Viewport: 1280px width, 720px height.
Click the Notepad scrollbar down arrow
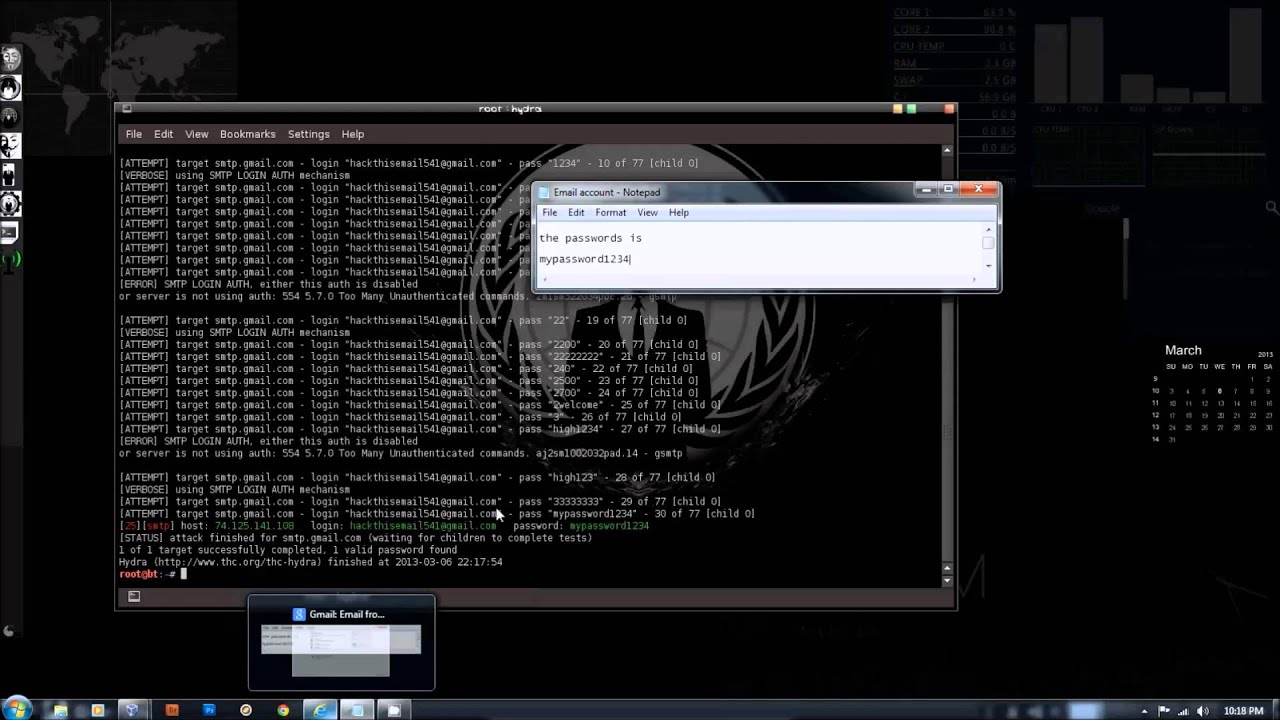pyautogui.click(x=988, y=265)
